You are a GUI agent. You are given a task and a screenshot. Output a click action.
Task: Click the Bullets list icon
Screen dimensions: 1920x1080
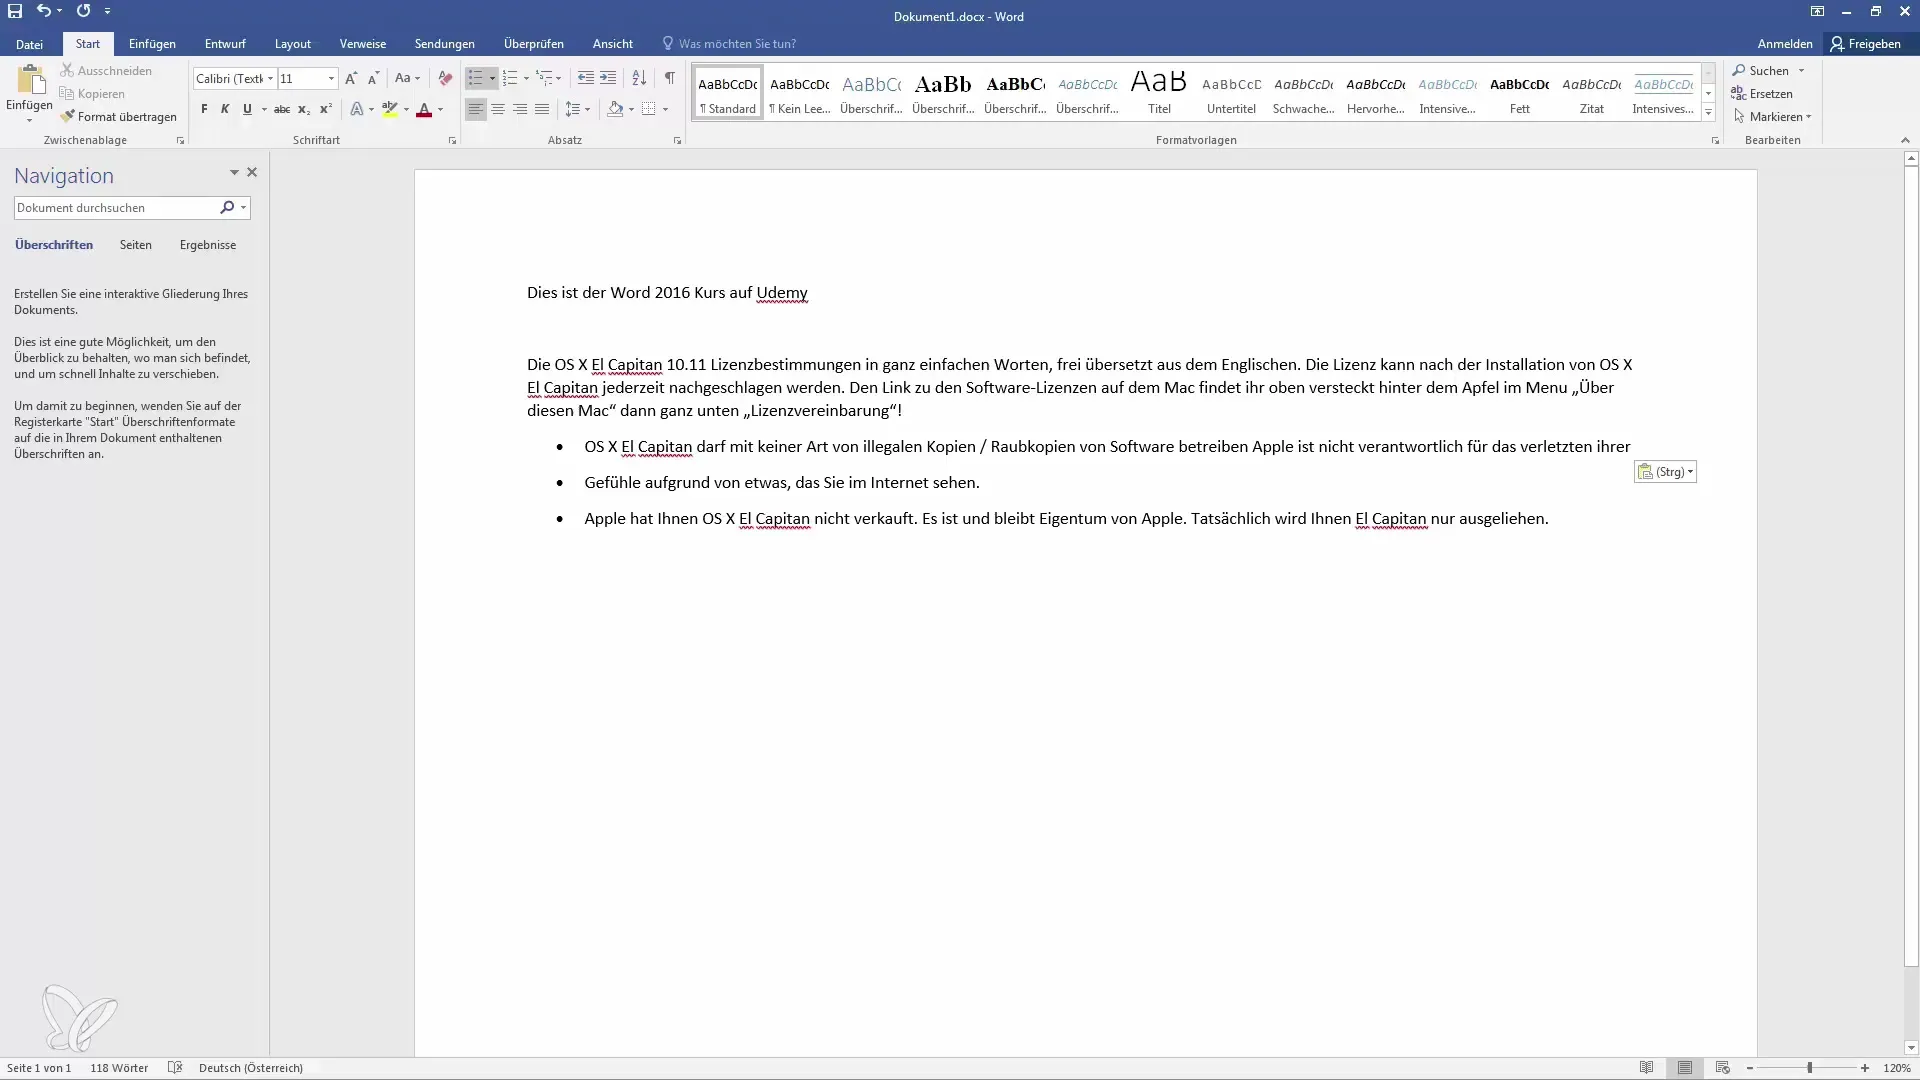click(475, 78)
